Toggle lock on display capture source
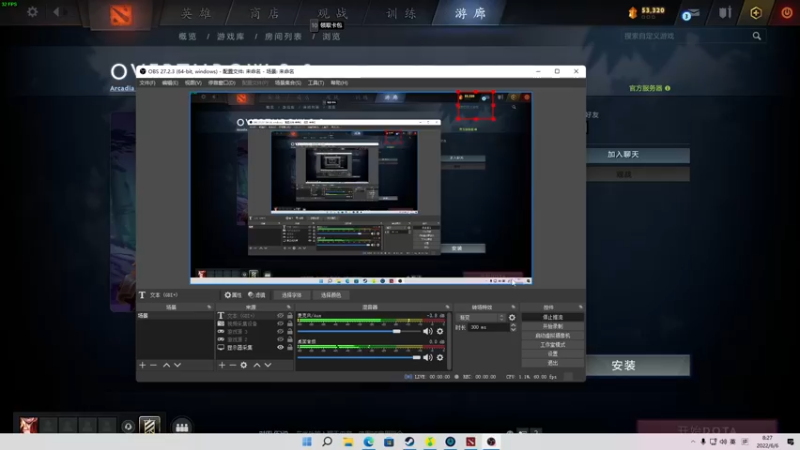The image size is (800, 450). click(x=290, y=347)
